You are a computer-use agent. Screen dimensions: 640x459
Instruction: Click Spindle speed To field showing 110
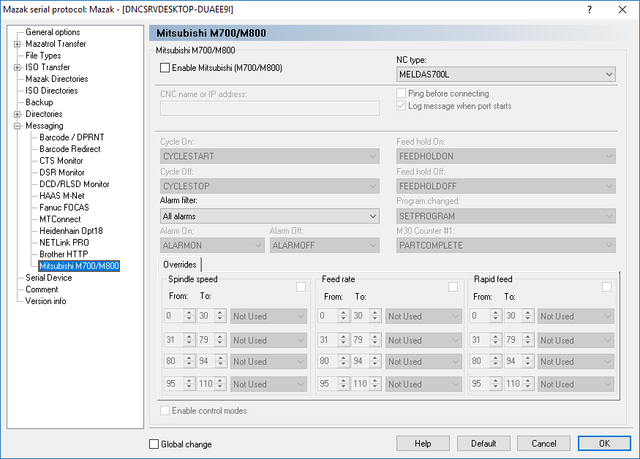click(206, 384)
